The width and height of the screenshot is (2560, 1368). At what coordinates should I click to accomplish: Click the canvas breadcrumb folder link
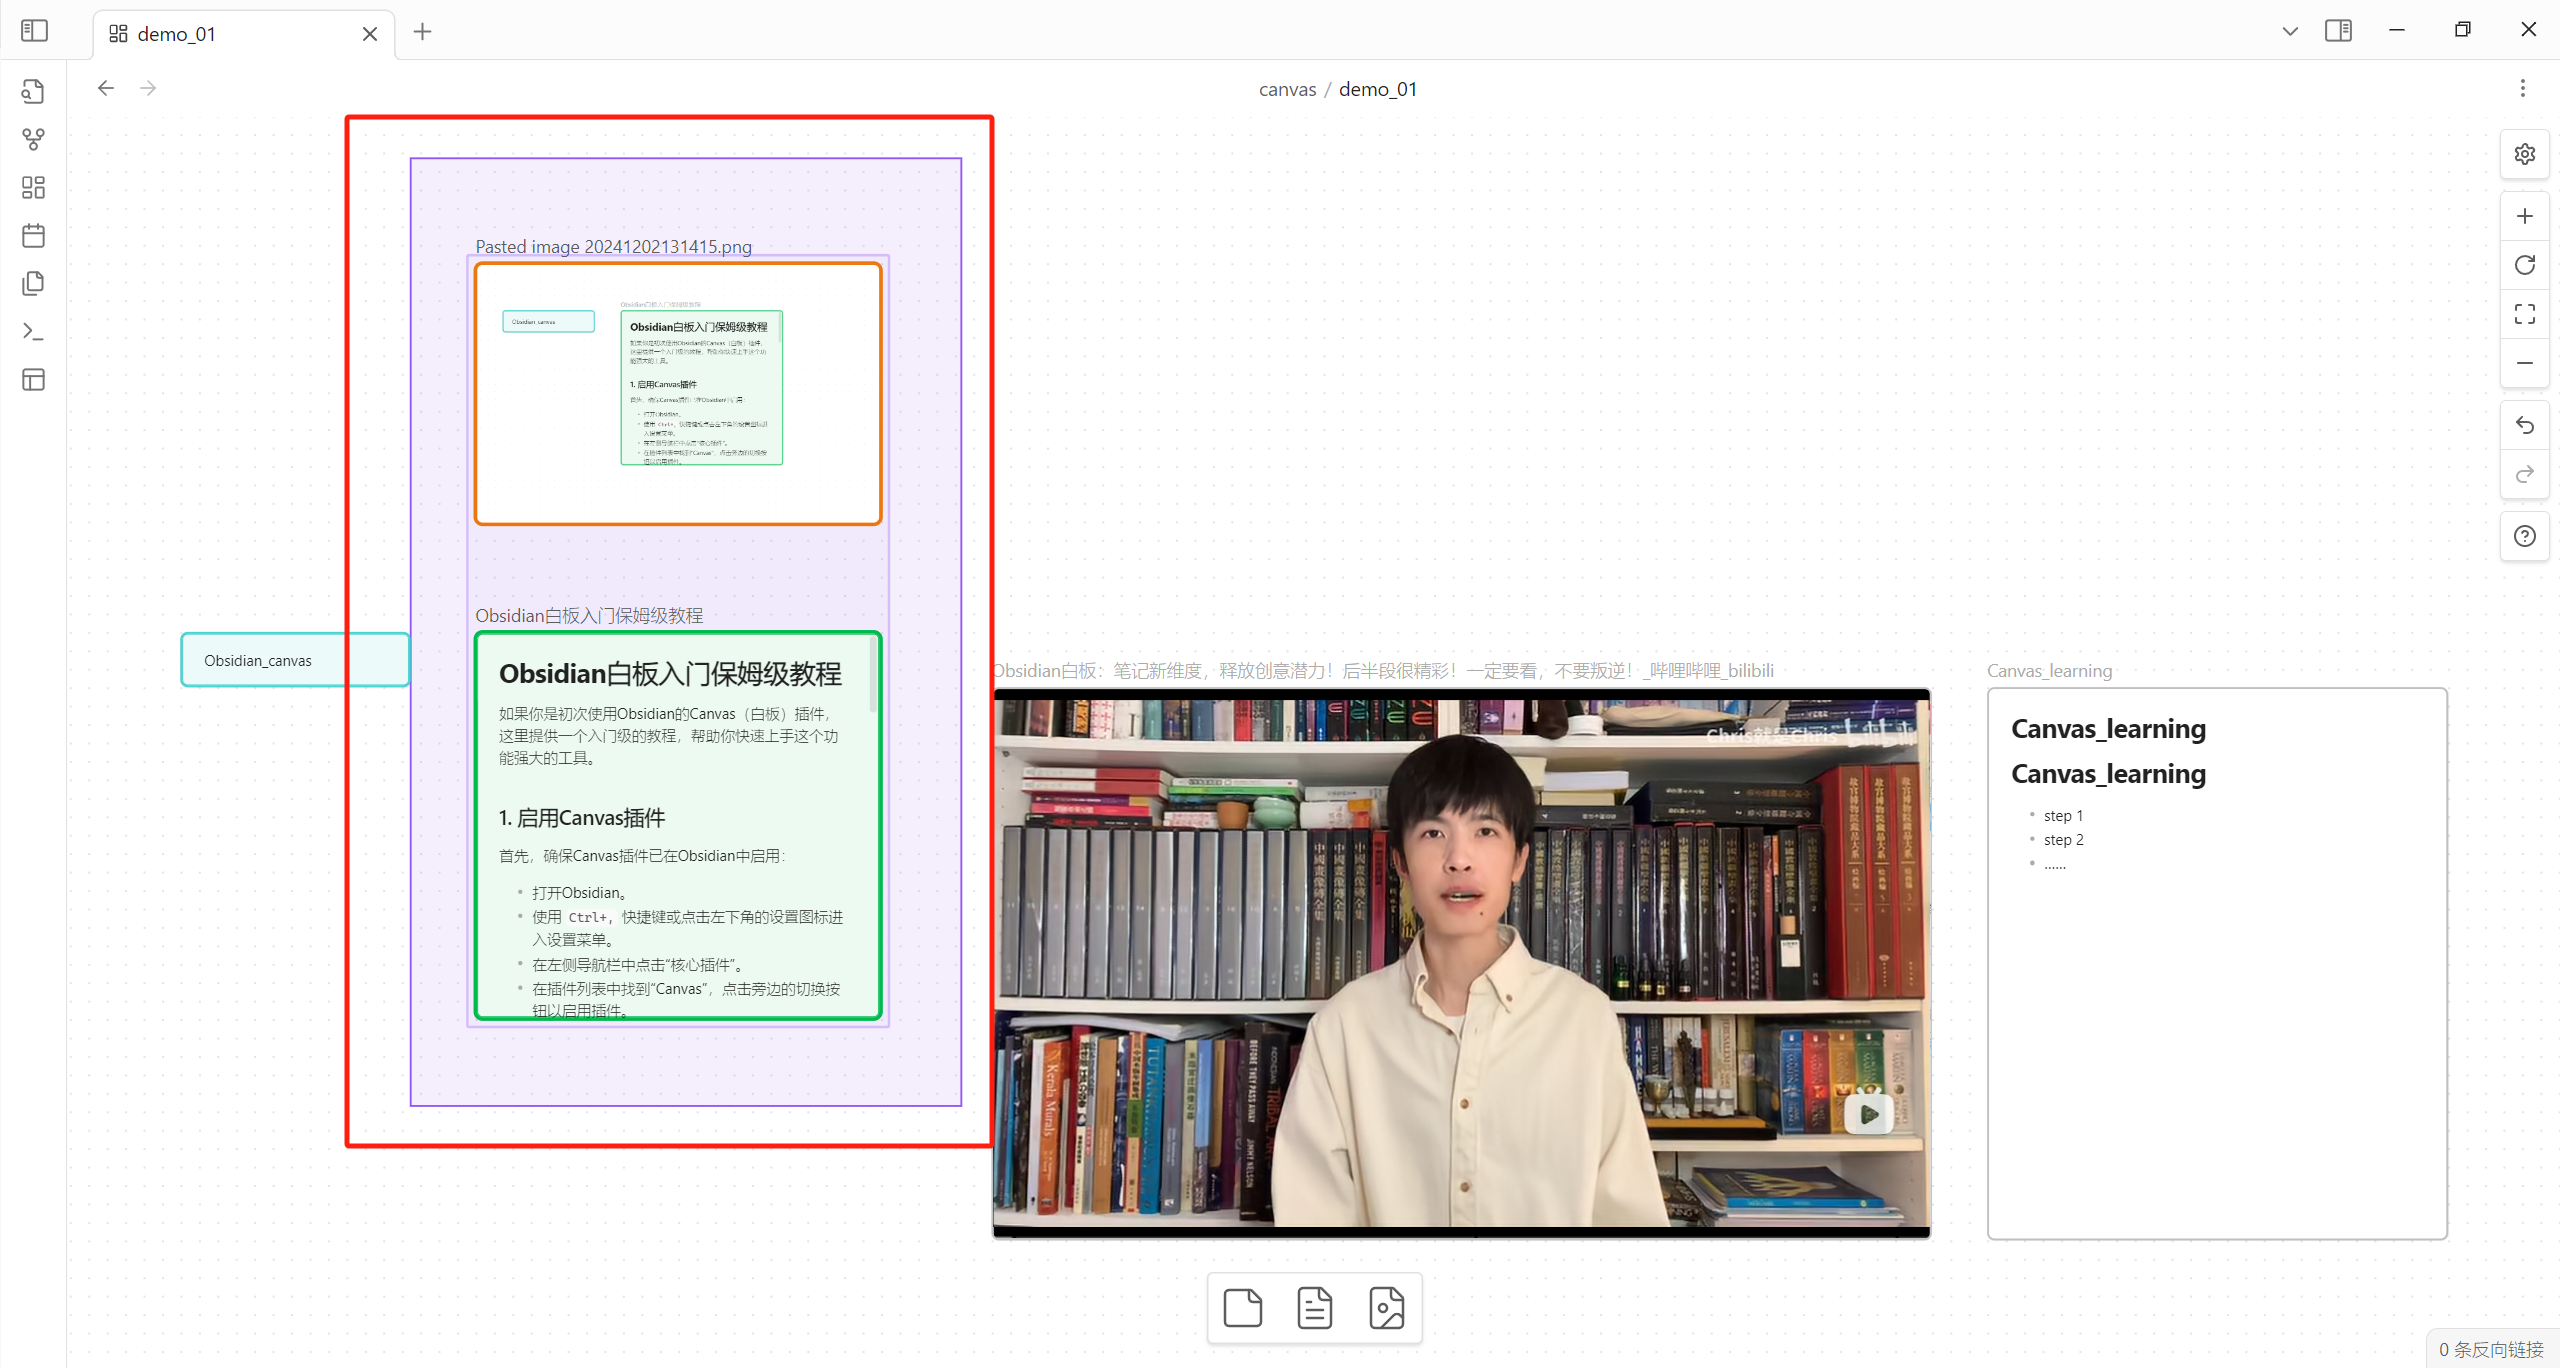click(1286, 89)
